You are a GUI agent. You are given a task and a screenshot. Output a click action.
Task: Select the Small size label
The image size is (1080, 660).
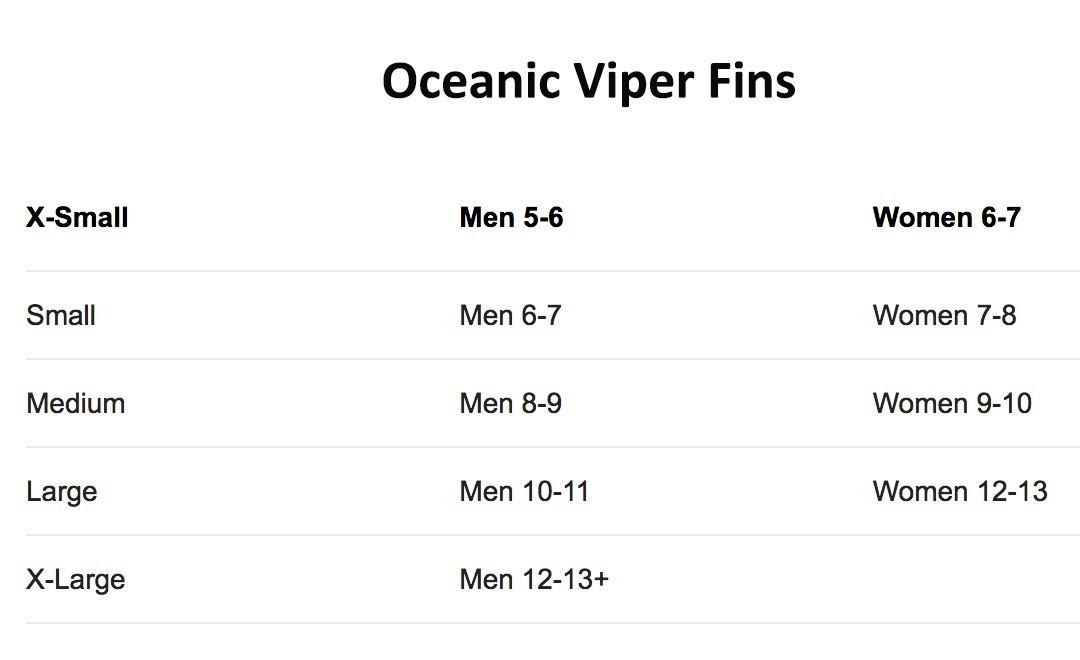(61, 316)
